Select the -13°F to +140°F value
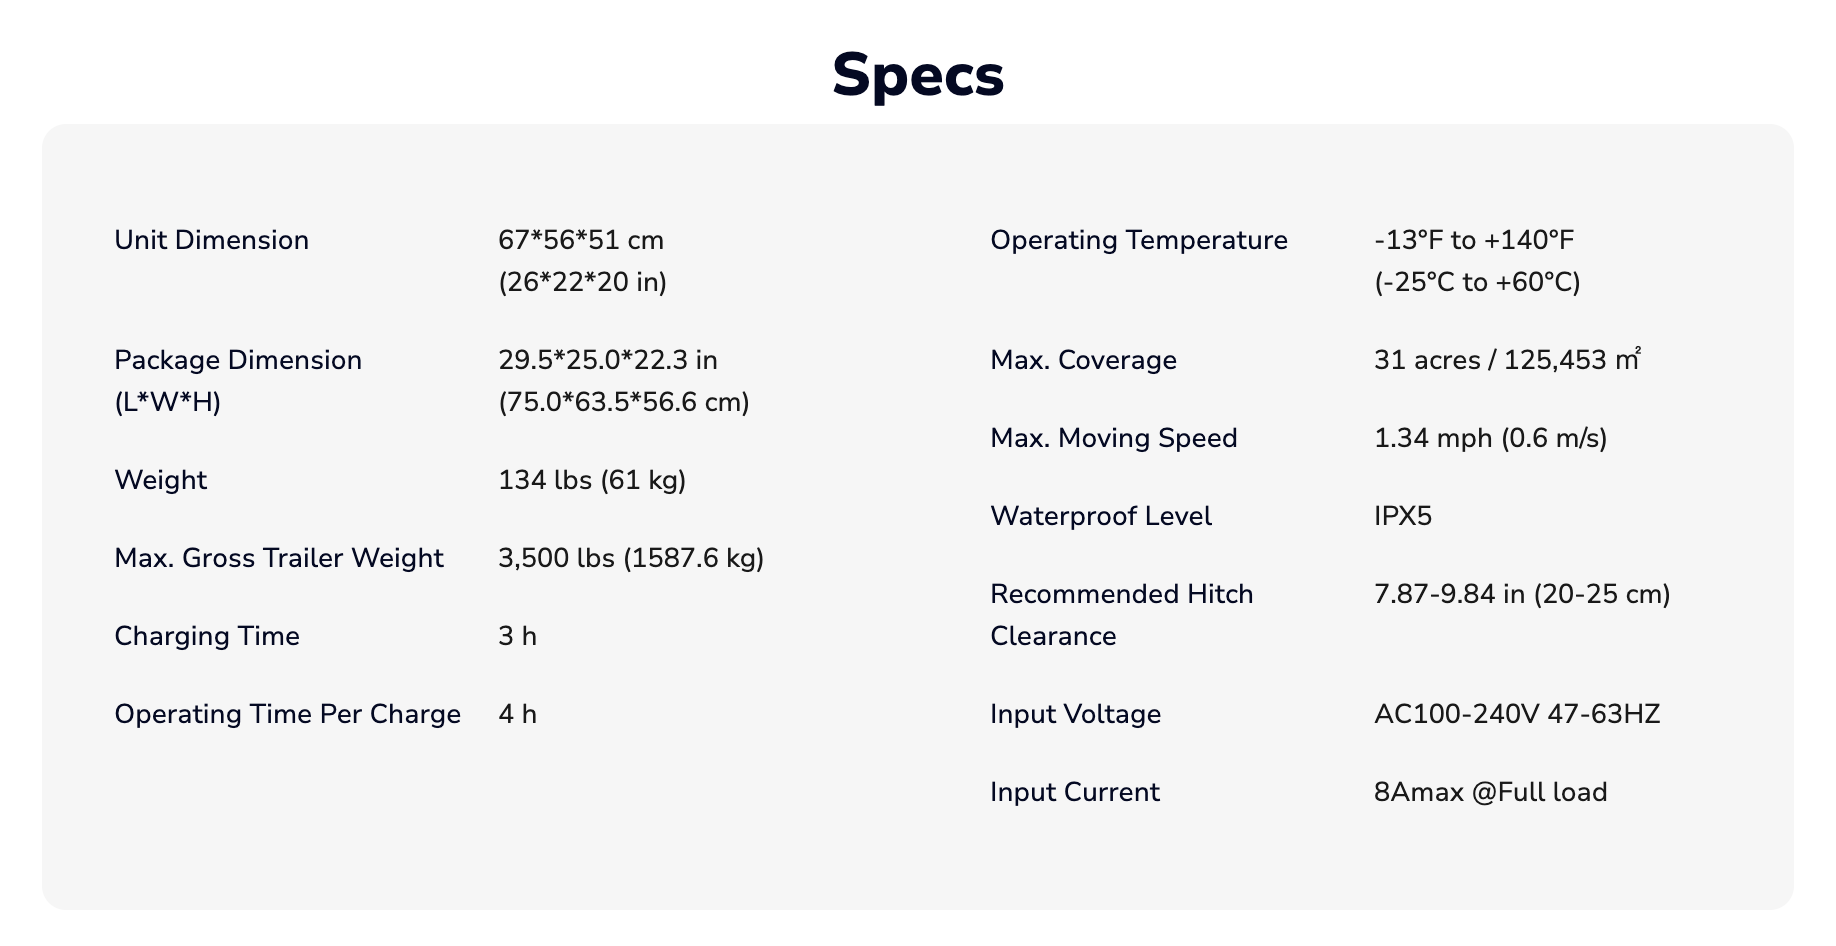This screenshot has height=946, width=1836. 1474,240
